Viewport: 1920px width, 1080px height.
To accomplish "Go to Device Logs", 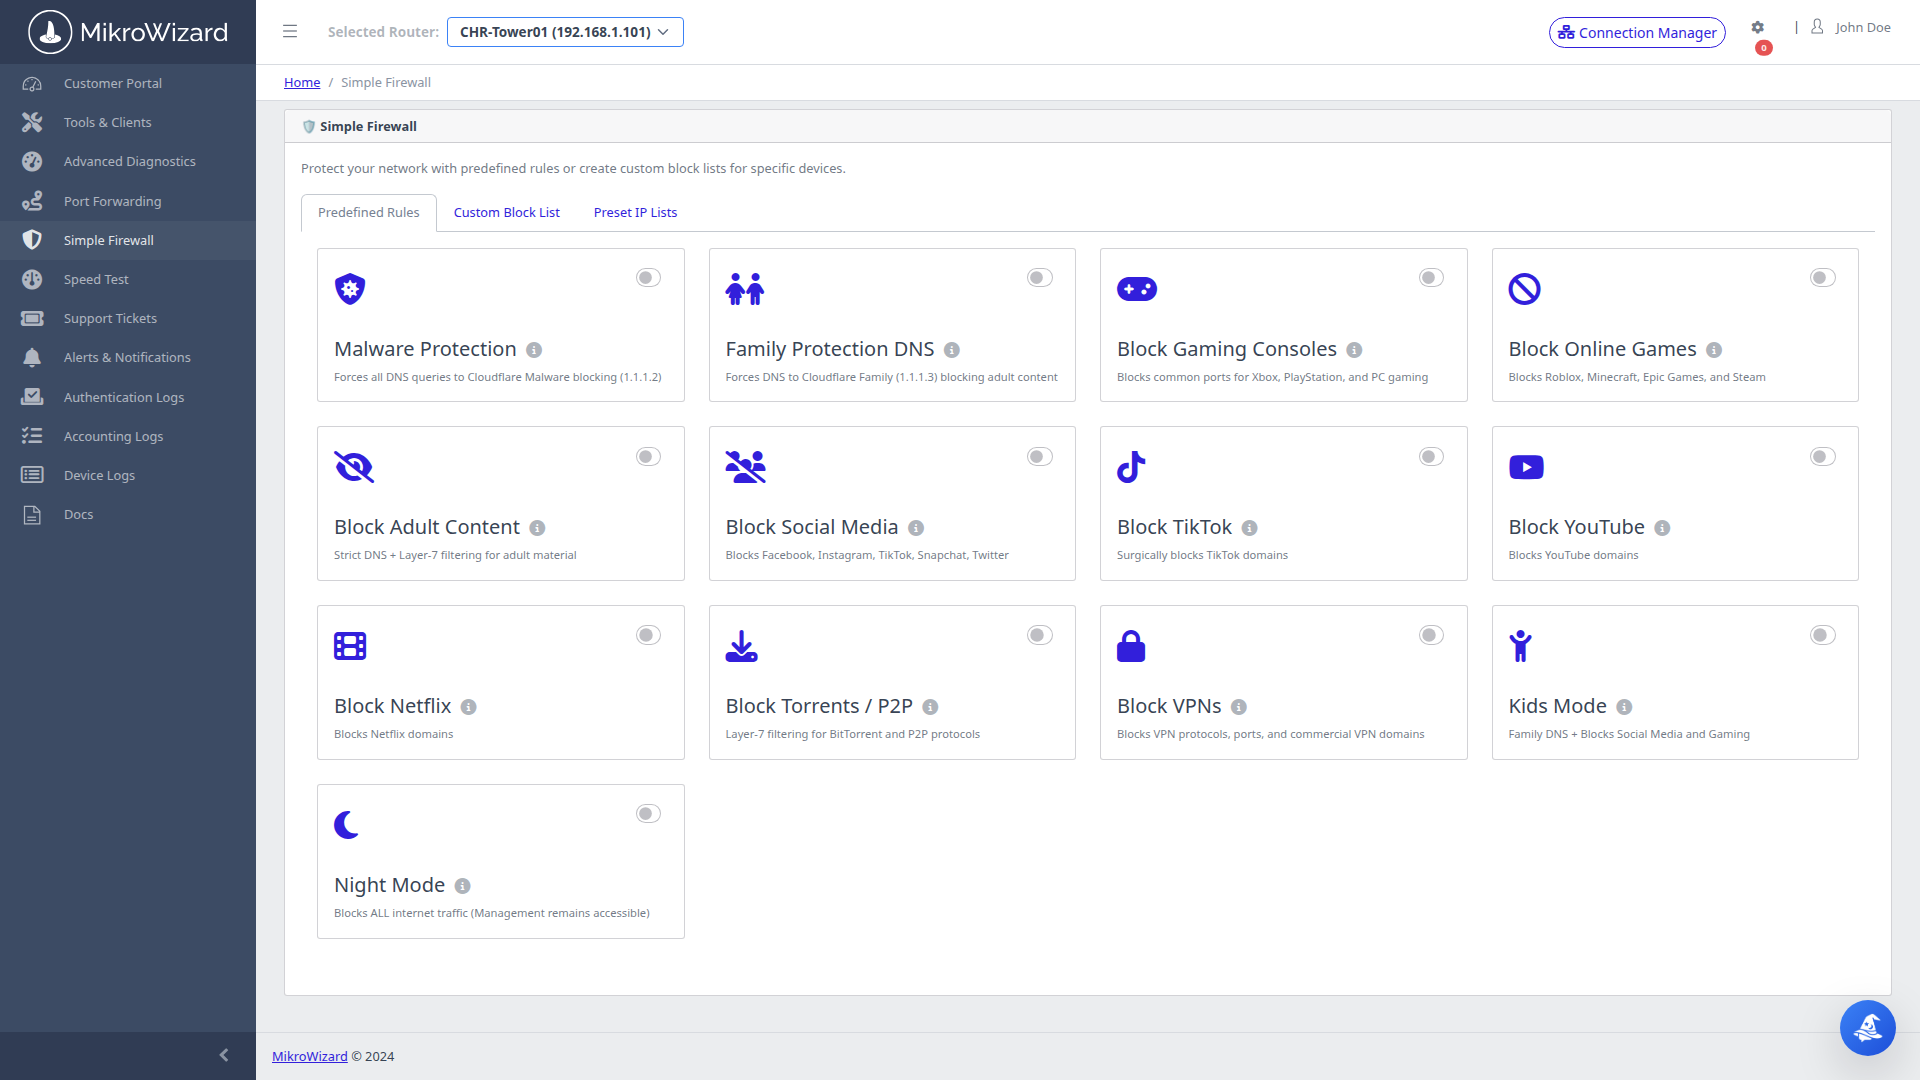I will pyautogui.click(x=128, y=476).
